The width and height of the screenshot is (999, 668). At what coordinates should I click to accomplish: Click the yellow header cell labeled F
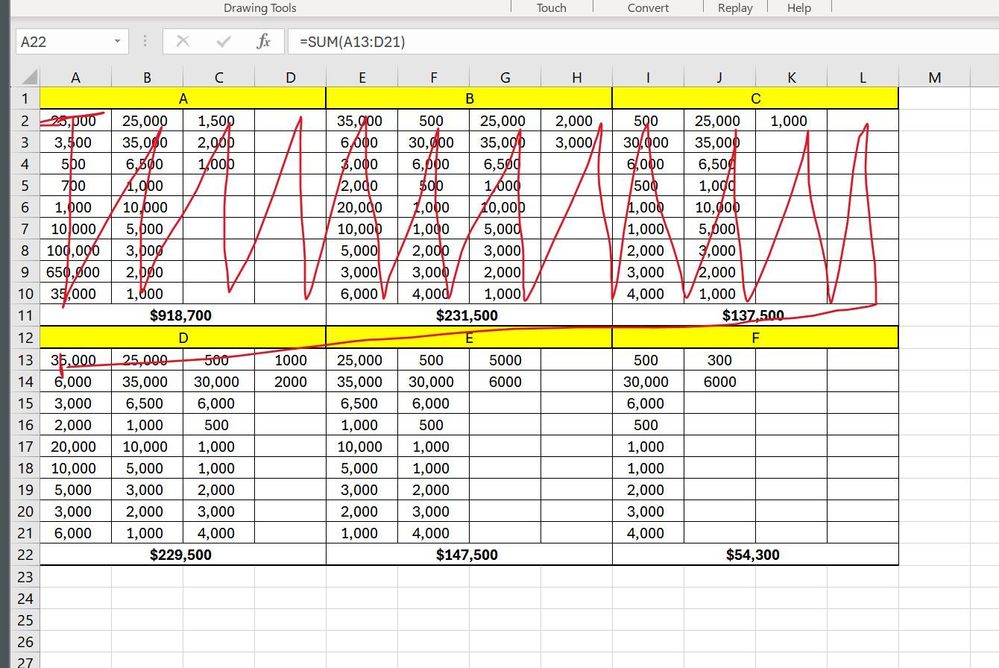click(x=755, y=338)
